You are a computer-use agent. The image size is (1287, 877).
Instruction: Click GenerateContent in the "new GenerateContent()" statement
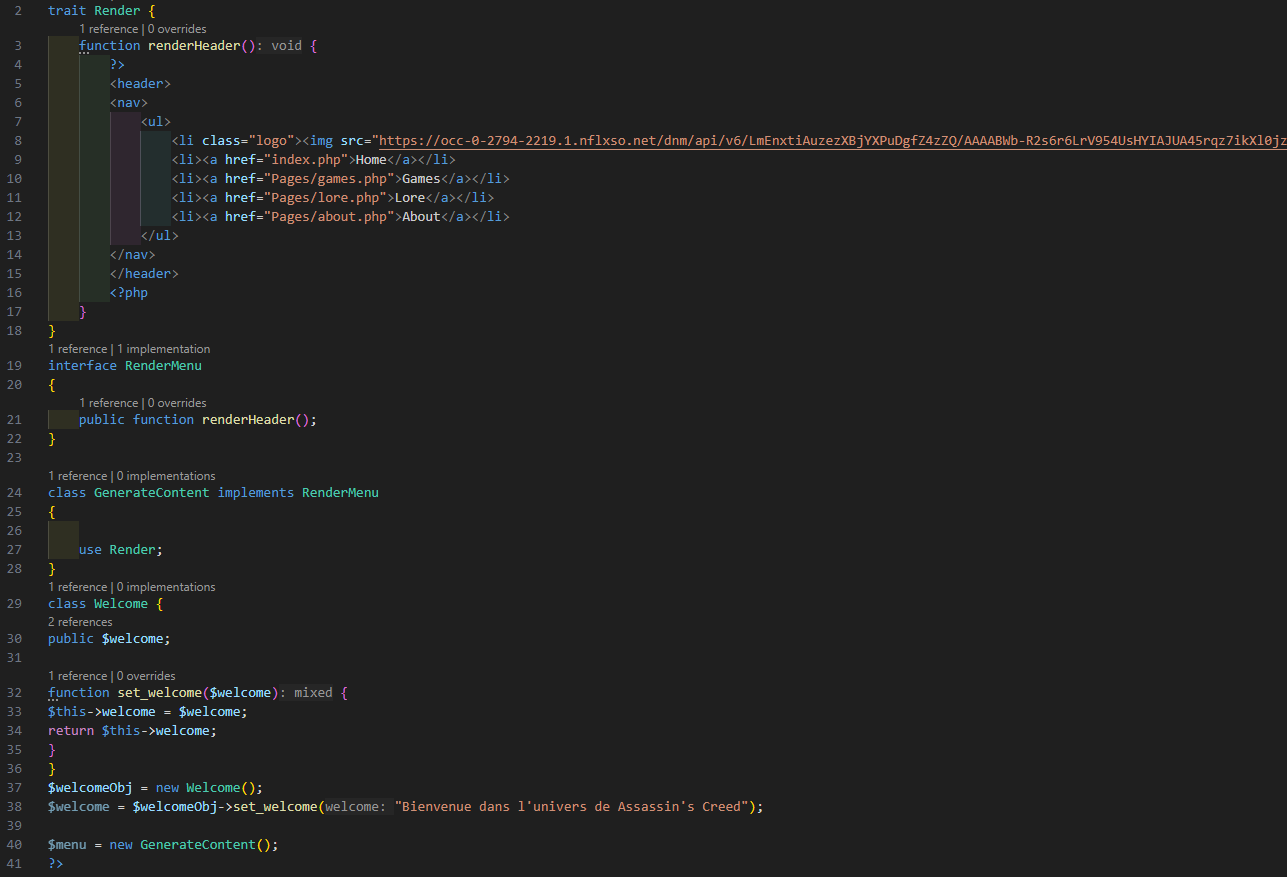click(197, 845)
